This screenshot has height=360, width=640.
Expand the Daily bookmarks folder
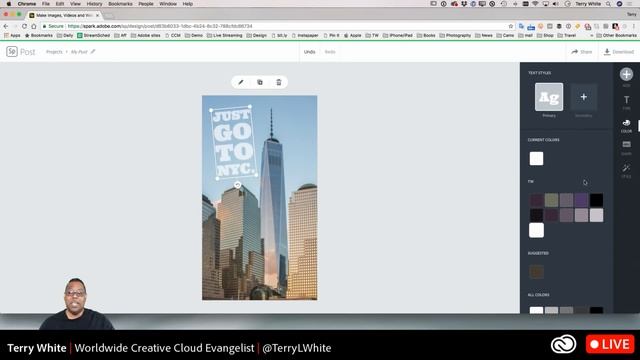tap(65, 36)
